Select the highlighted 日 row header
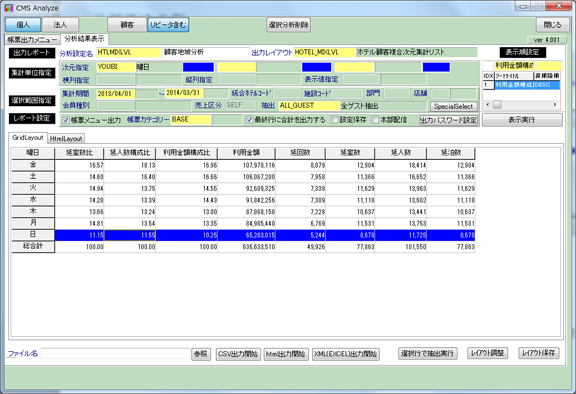The height and width of the screenshot is (394, 576). (33, 235)
